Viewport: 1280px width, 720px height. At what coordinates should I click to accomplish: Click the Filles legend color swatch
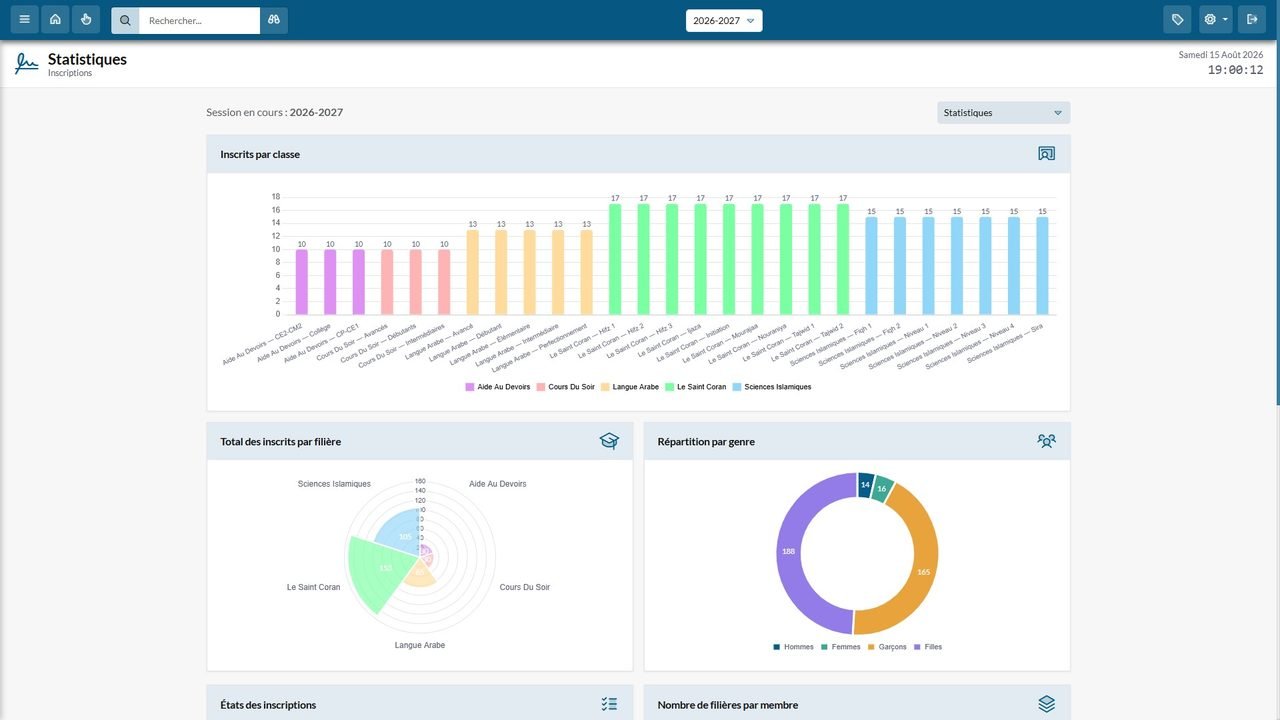(917, 647)
